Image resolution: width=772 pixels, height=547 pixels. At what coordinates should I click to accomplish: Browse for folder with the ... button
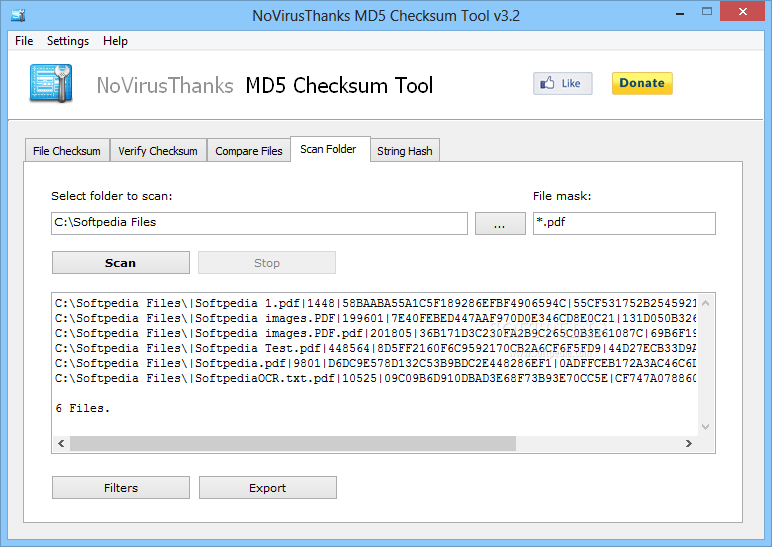(500, 224)
